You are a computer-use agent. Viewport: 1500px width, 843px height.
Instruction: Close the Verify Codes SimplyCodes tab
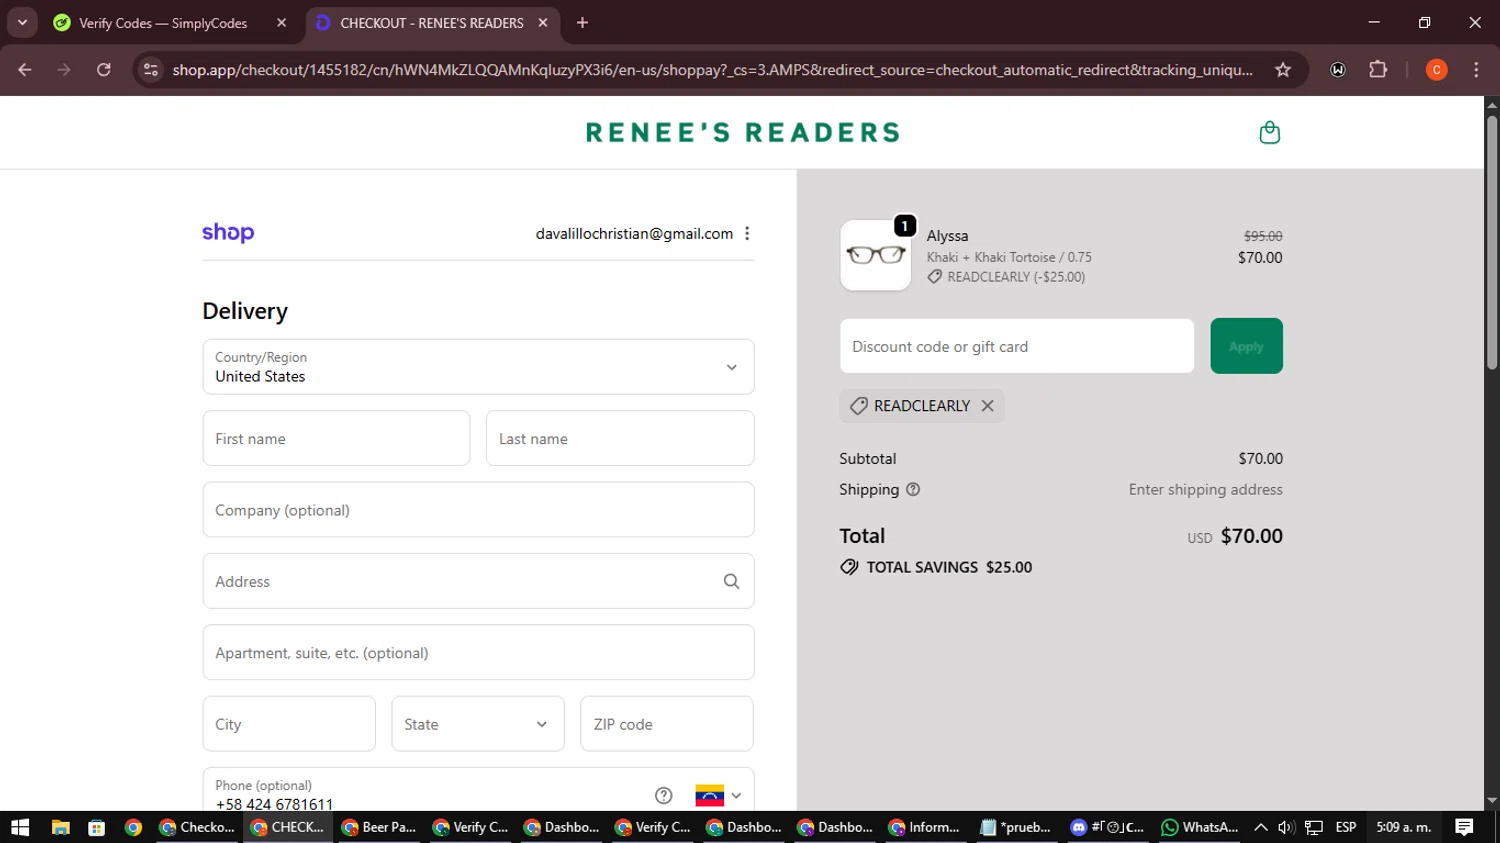coord(282,22)
